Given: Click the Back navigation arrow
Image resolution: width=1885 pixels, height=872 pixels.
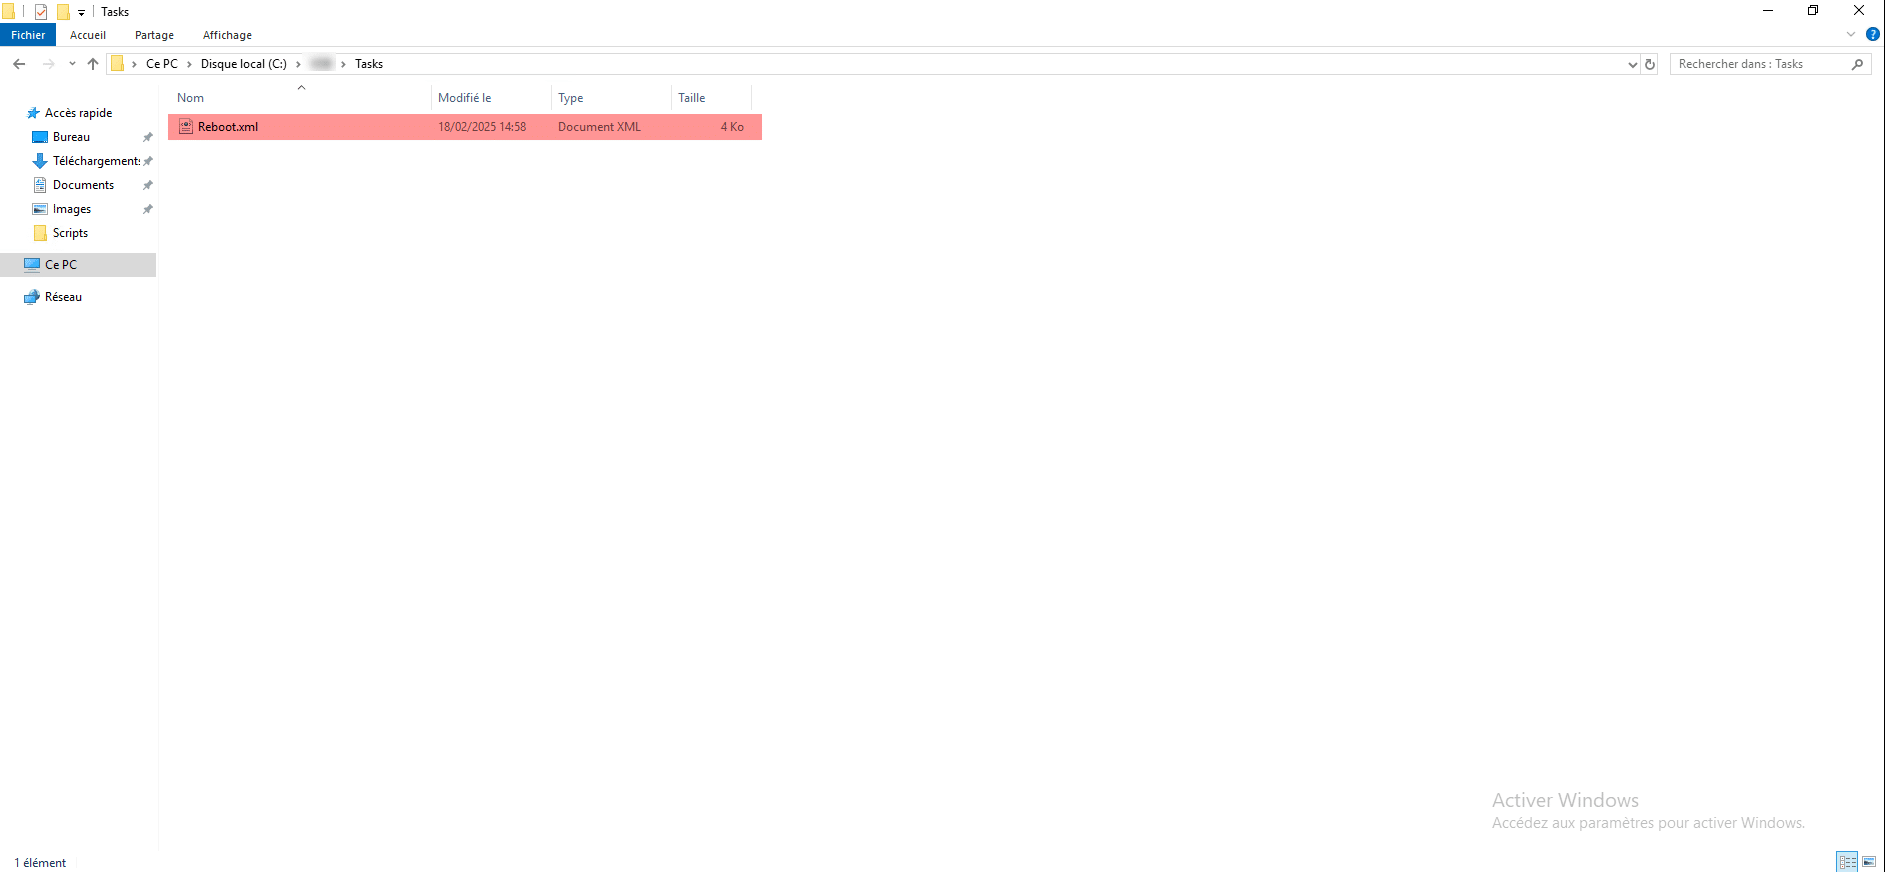Looking at the screenshot, I should (x=19, y=64).
